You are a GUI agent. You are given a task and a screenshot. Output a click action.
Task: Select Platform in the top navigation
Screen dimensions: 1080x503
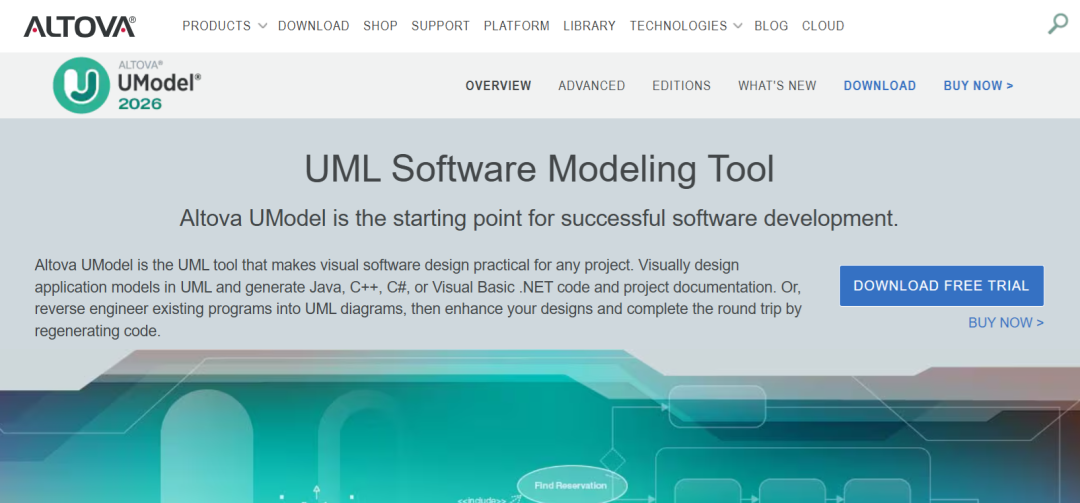click(x=517, y=26)
